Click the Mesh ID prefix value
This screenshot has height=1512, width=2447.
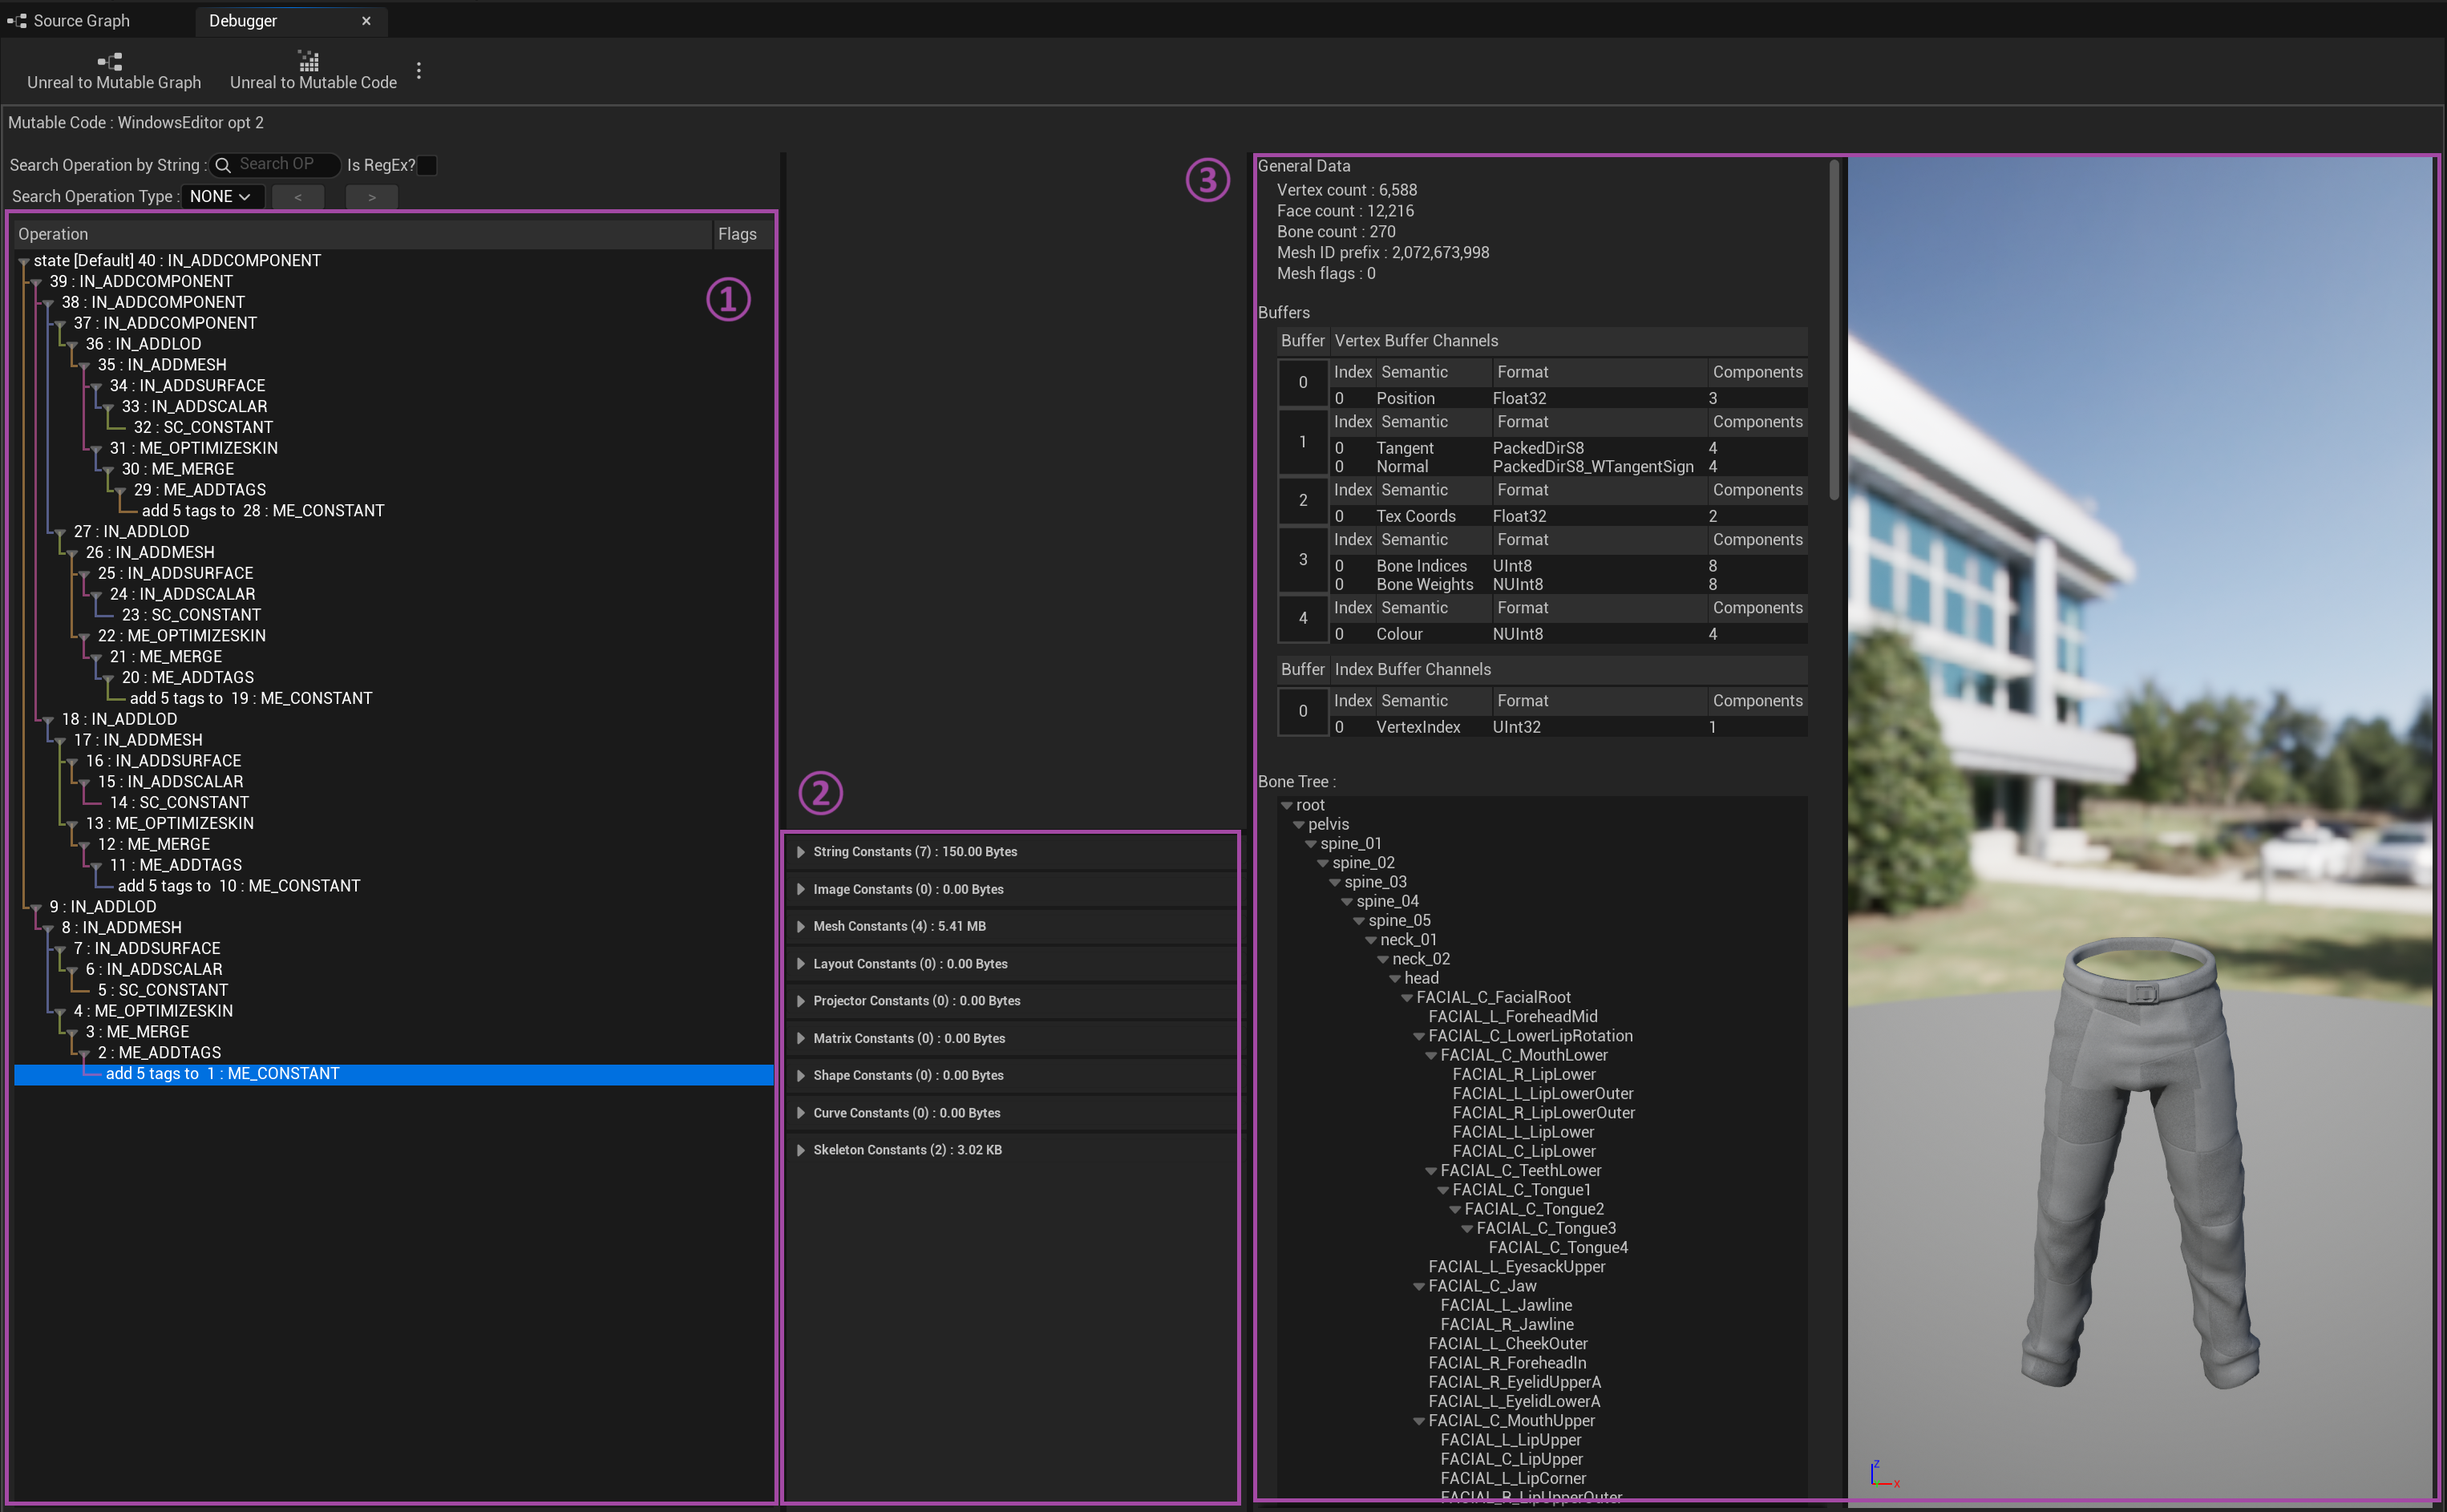click(1440, 253)
